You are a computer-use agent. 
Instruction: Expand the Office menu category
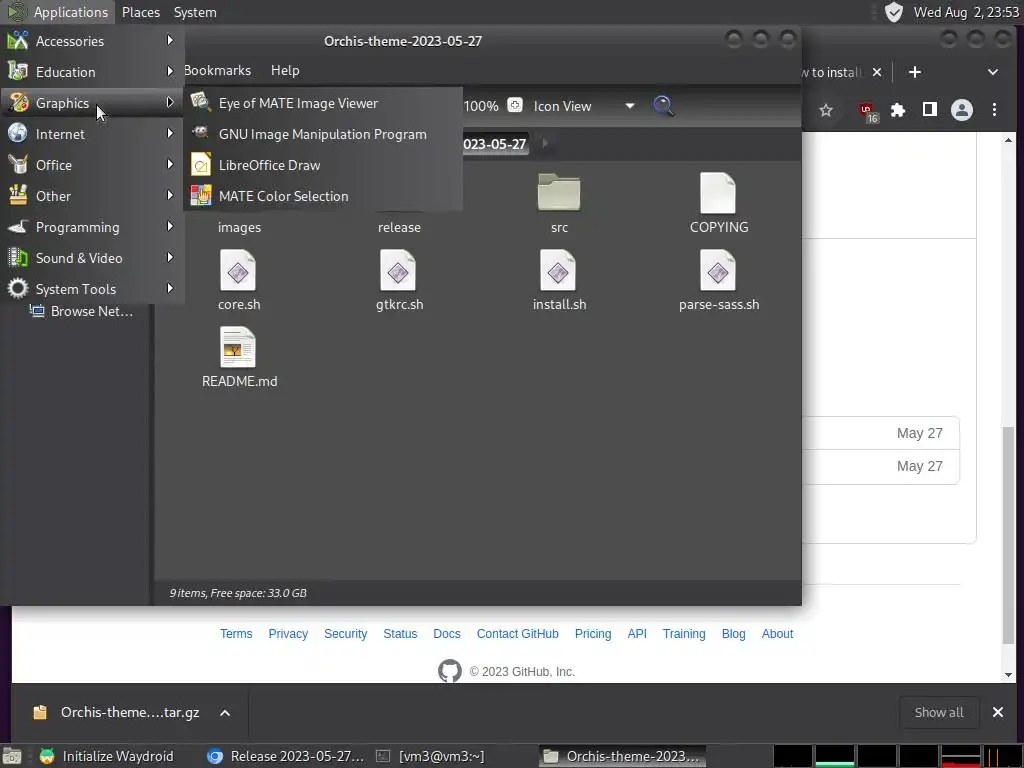tap(91, 165)
